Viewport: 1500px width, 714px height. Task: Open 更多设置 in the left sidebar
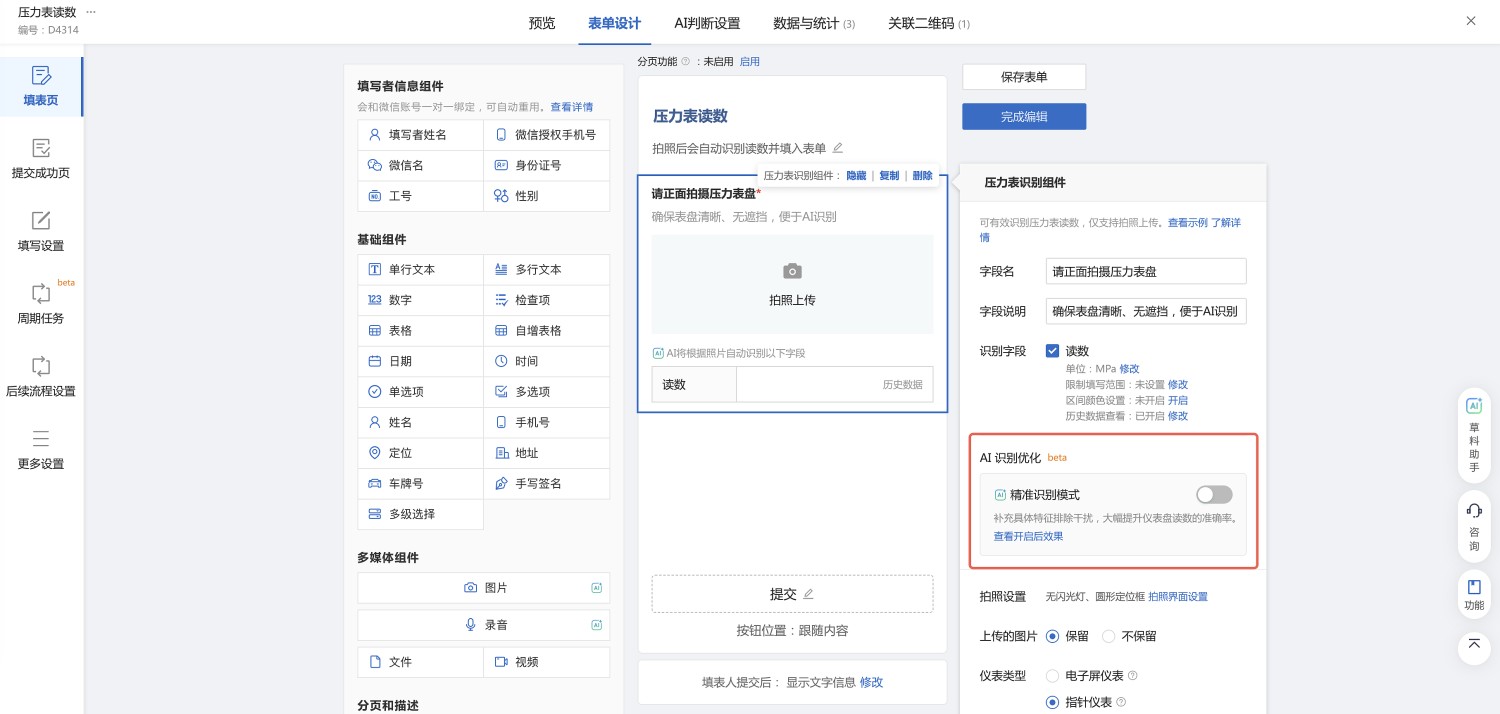(x=40, y=450)
